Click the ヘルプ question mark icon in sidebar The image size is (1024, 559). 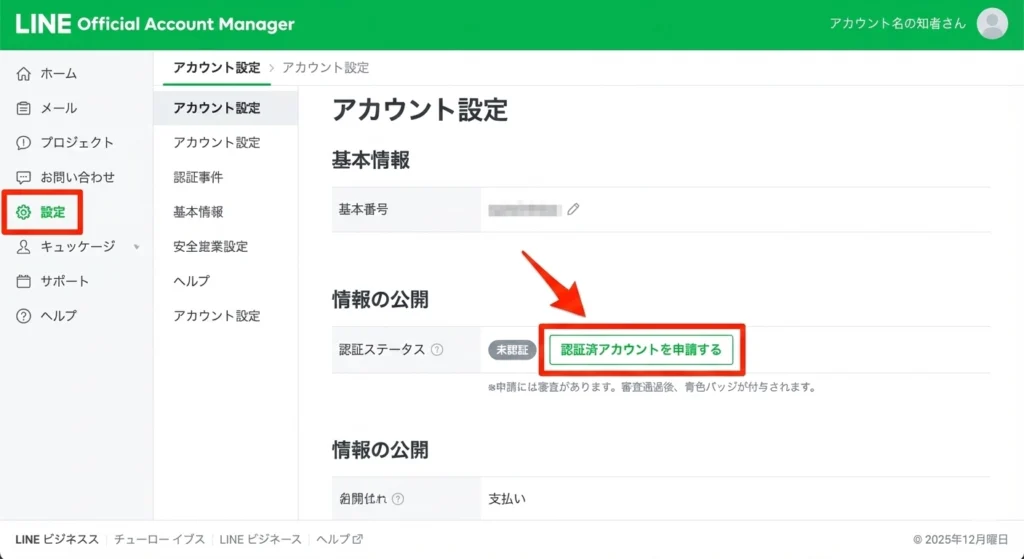coord(24,316)
